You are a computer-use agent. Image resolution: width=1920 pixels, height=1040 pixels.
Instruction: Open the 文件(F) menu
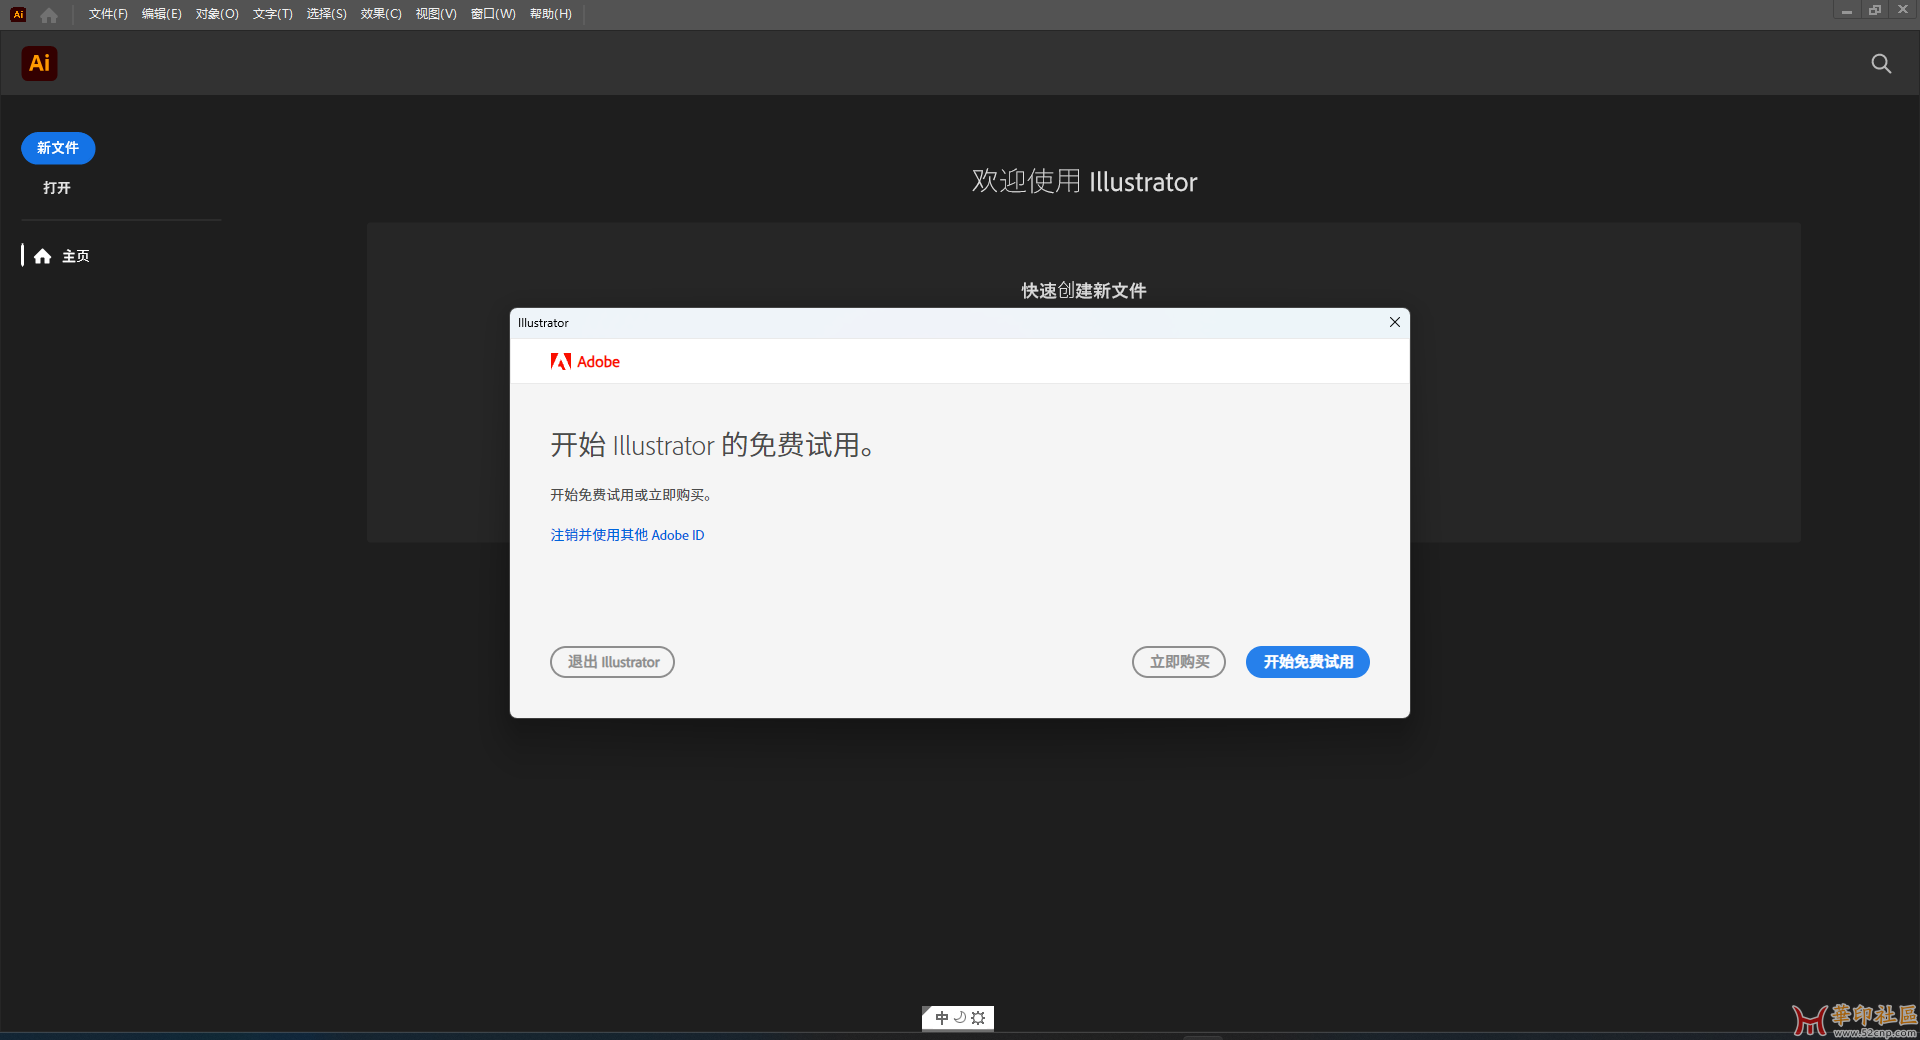tap(108, 14)
